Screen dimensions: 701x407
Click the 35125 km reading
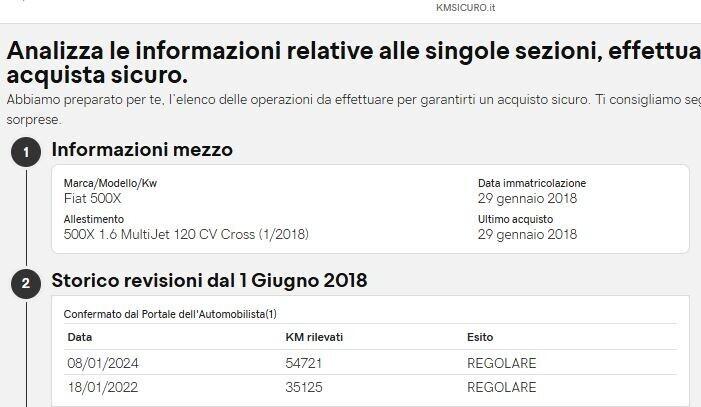pyautogui.click(x=304, y=388)
